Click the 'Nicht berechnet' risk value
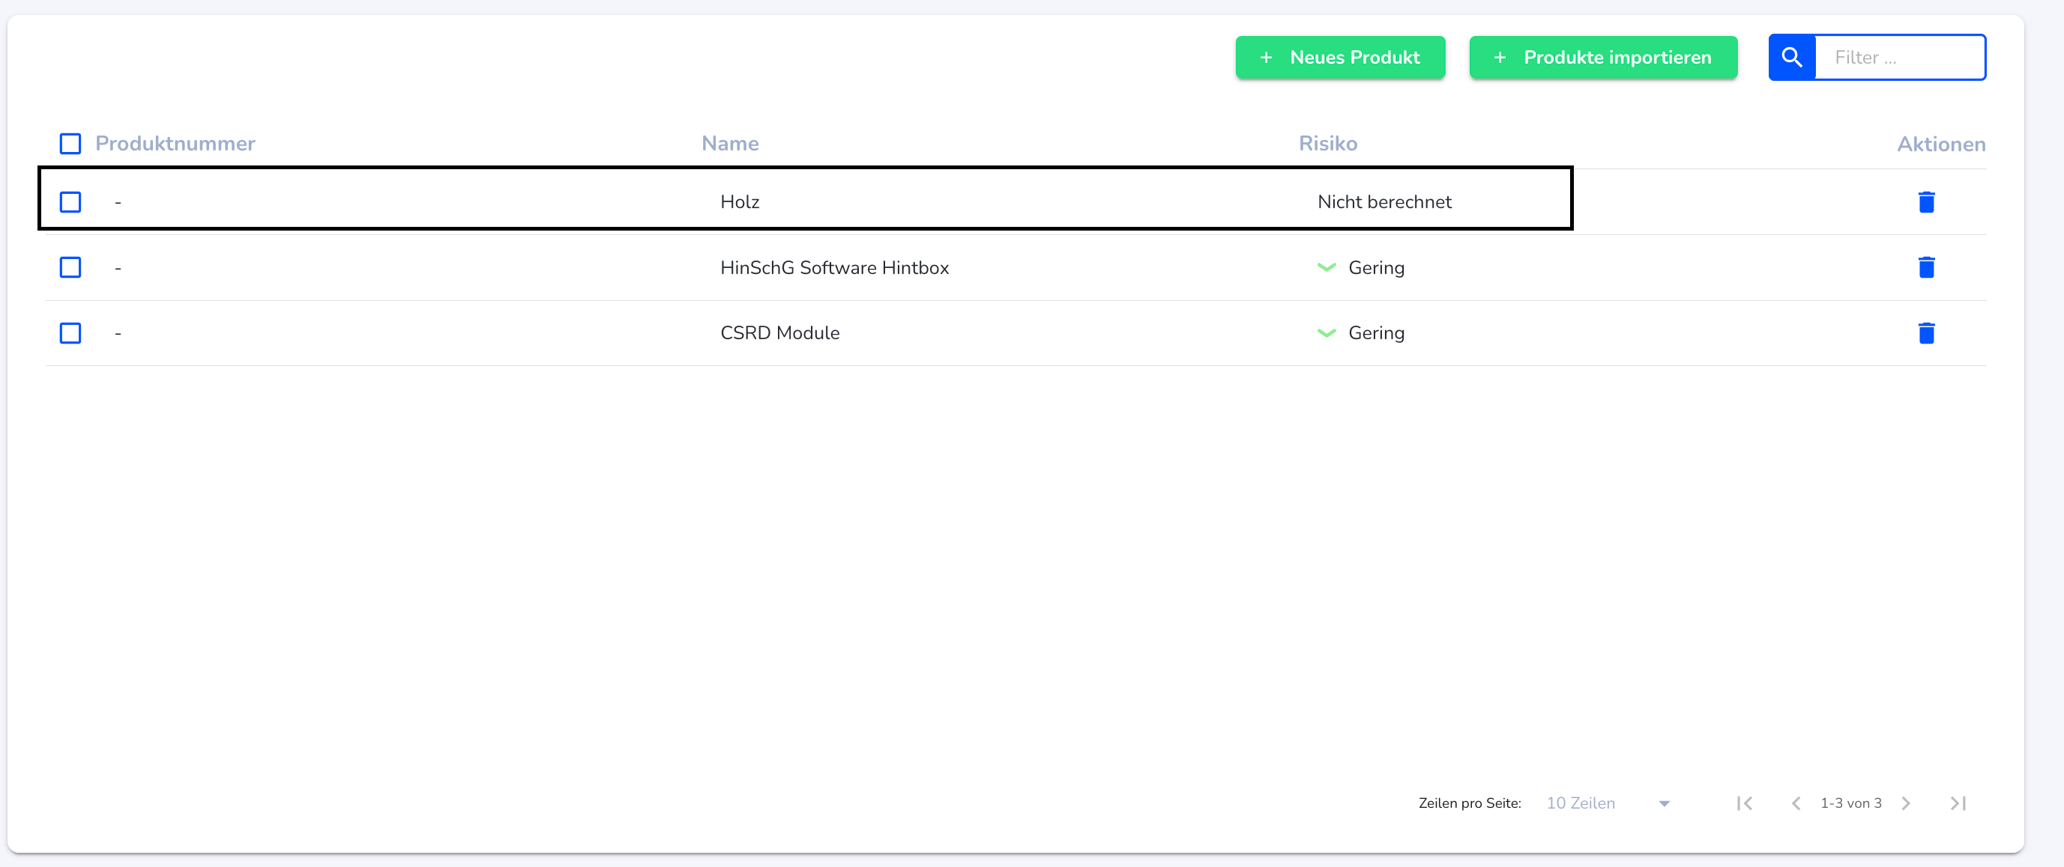2064x867 pixels. click(x=1385, y=202)
